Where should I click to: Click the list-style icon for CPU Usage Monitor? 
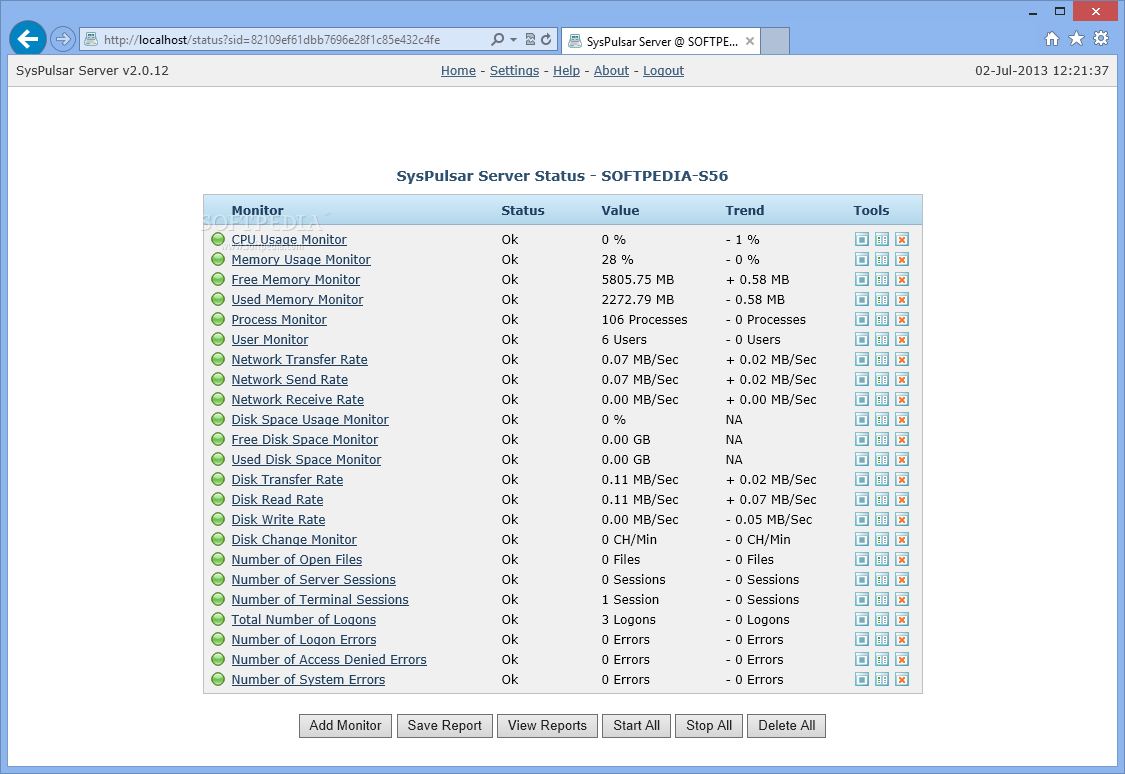(x=882, y=240)
